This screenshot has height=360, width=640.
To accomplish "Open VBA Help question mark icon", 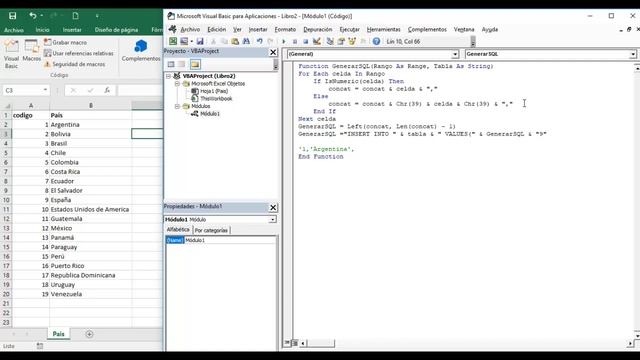I will [376, 41].
